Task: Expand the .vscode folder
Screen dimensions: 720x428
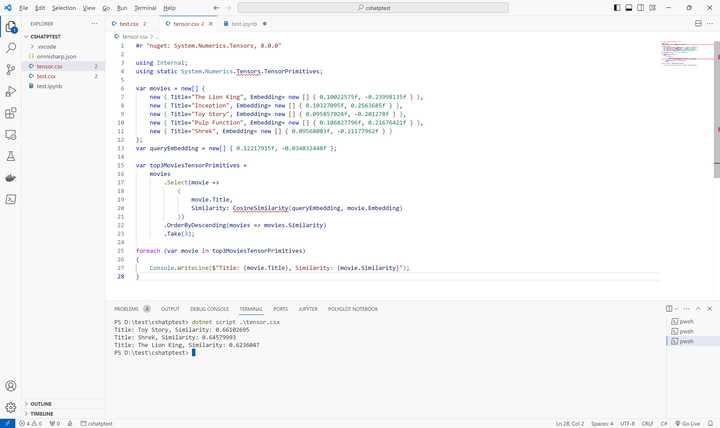Action: click(62, 46)
